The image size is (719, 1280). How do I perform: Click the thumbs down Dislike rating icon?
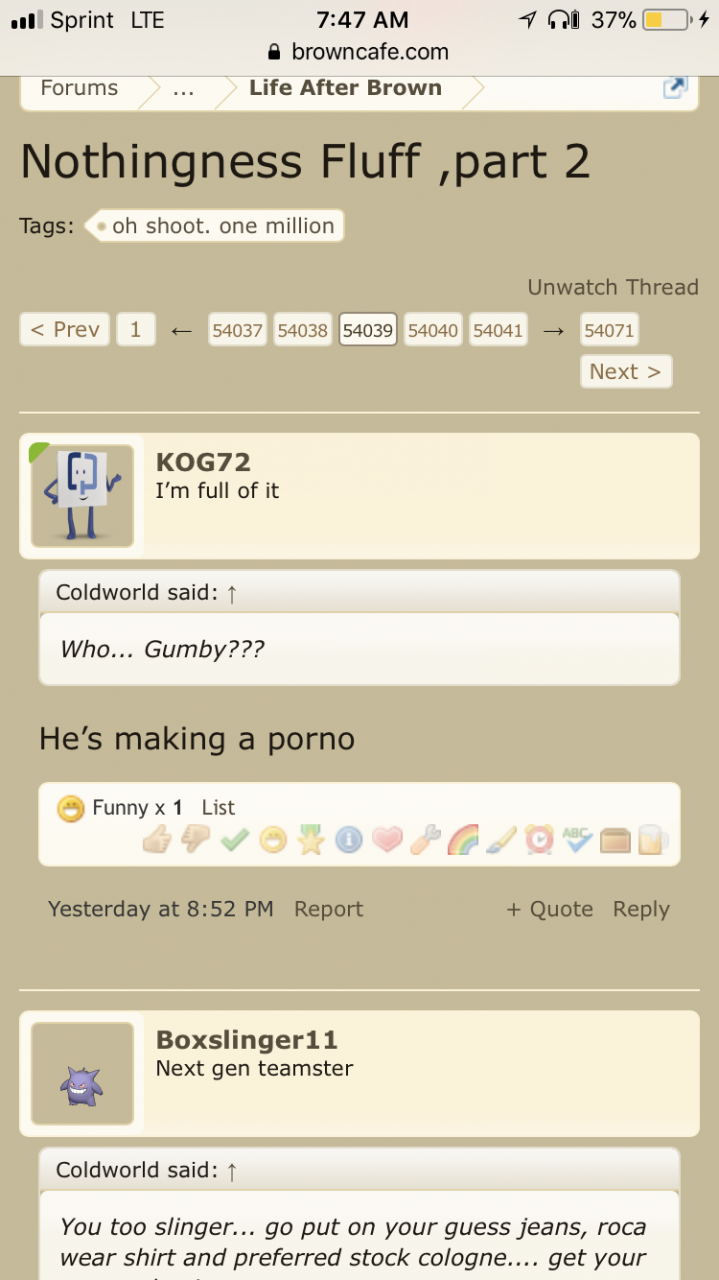pyautogui.click(x=195, y=840)
